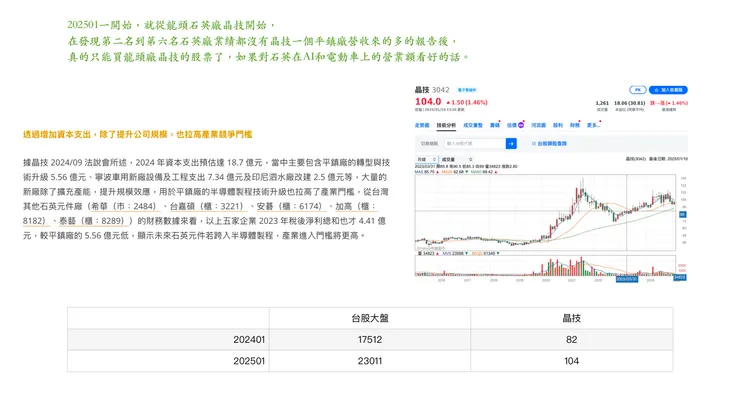
Task: Click table cell 82
Action: coord(572,340)
